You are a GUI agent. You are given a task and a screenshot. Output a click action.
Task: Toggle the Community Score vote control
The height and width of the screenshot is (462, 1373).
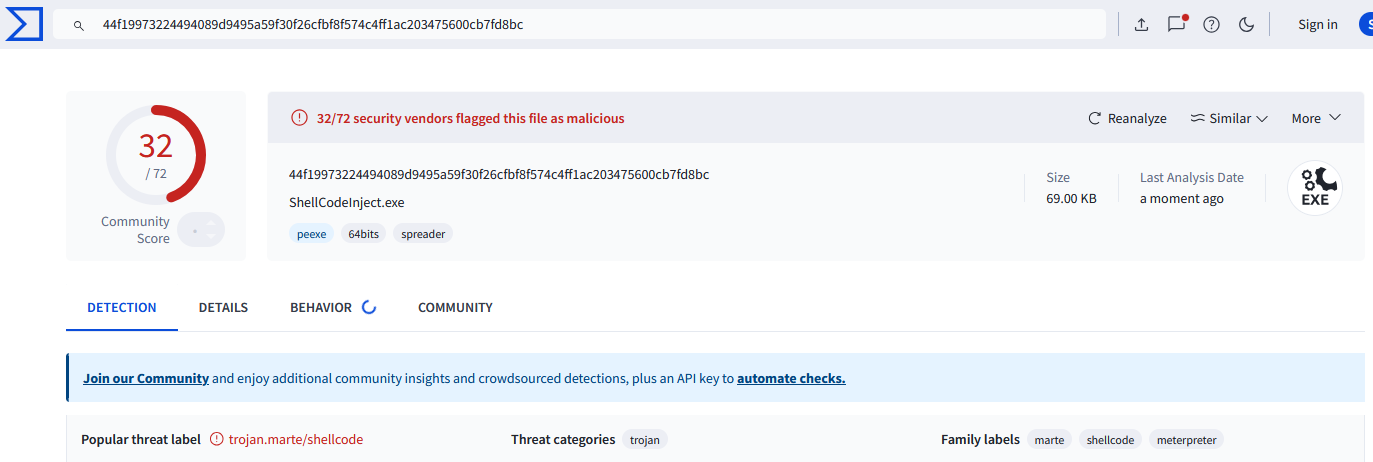click(201, 230)
